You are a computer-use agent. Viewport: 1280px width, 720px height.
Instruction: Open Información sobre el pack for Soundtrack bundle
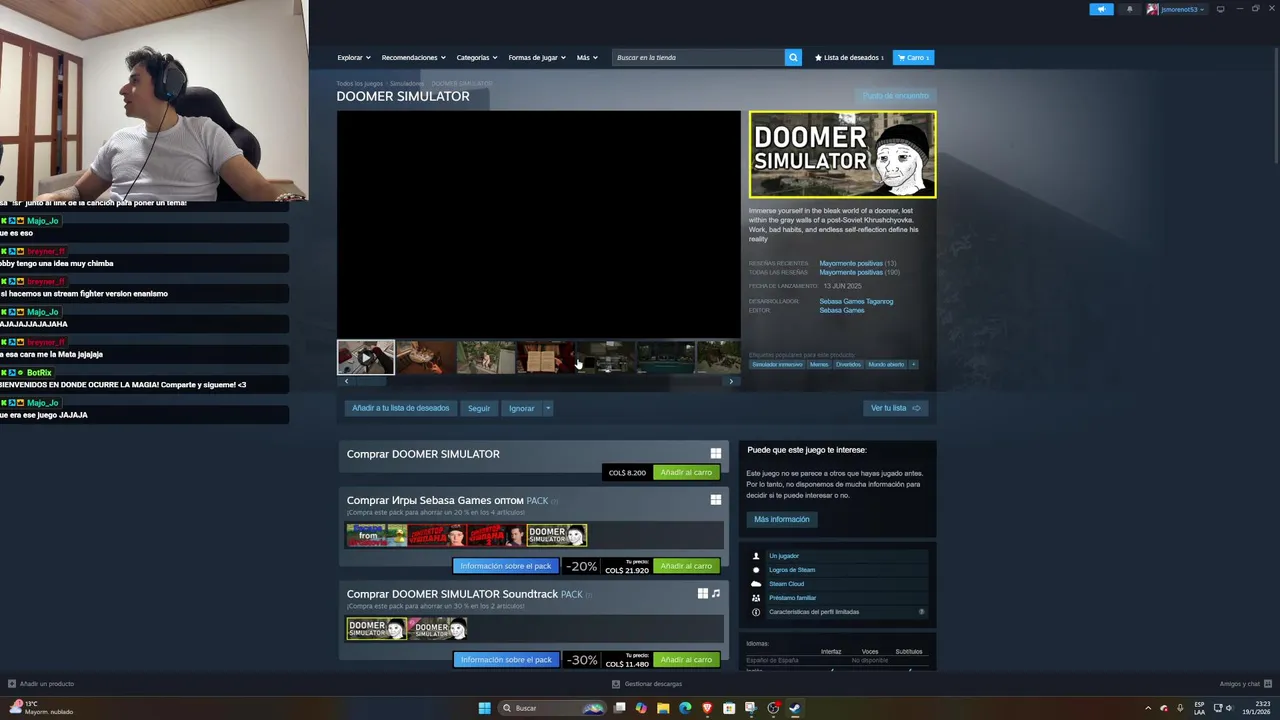coord(506,660)
